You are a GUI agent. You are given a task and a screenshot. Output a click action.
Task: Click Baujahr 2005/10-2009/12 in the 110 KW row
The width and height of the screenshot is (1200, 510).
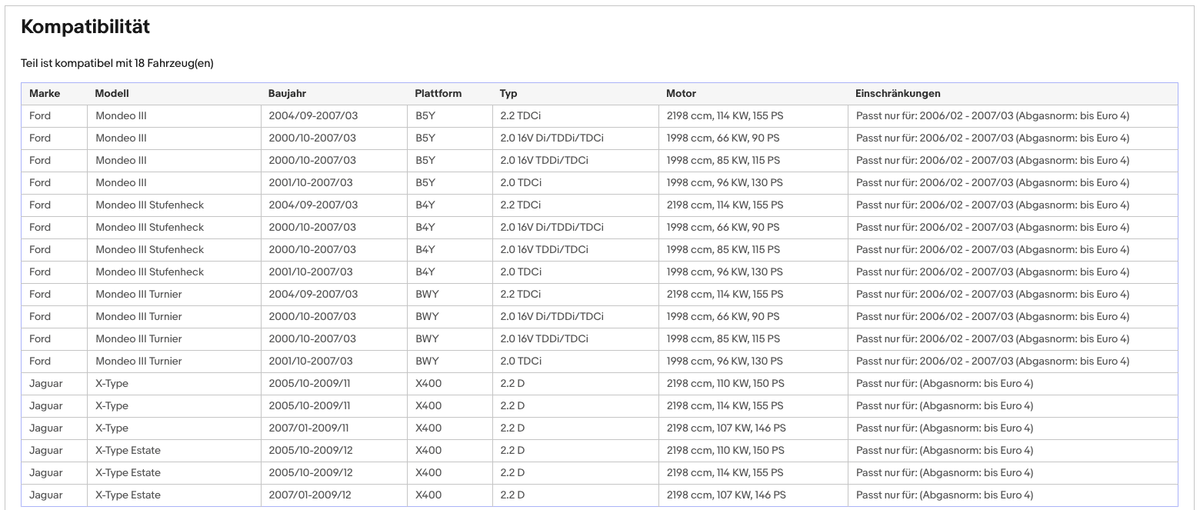click(x=311, y=450)
